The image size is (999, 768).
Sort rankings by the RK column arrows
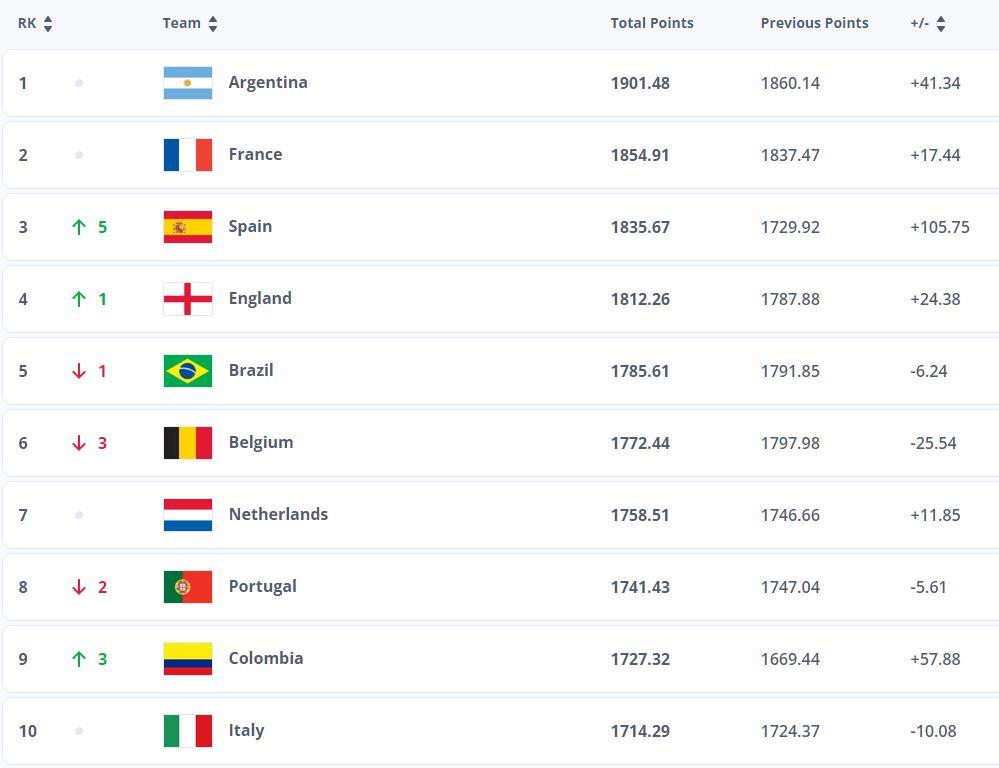click(48, 24)
